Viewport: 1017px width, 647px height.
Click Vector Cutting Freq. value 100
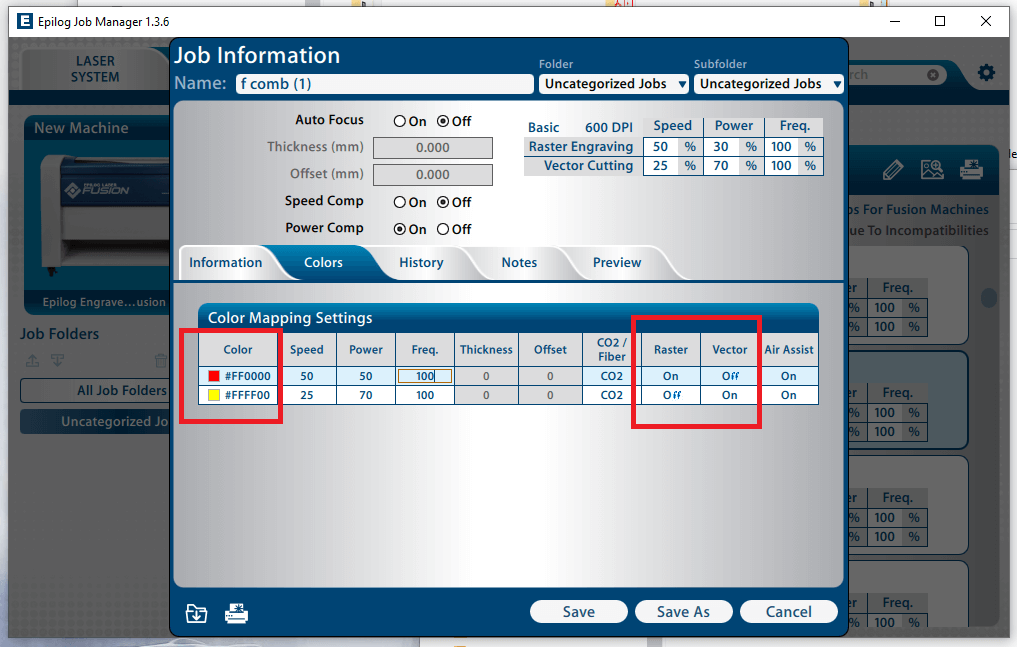pyautogui.click(x=781, y=166)
